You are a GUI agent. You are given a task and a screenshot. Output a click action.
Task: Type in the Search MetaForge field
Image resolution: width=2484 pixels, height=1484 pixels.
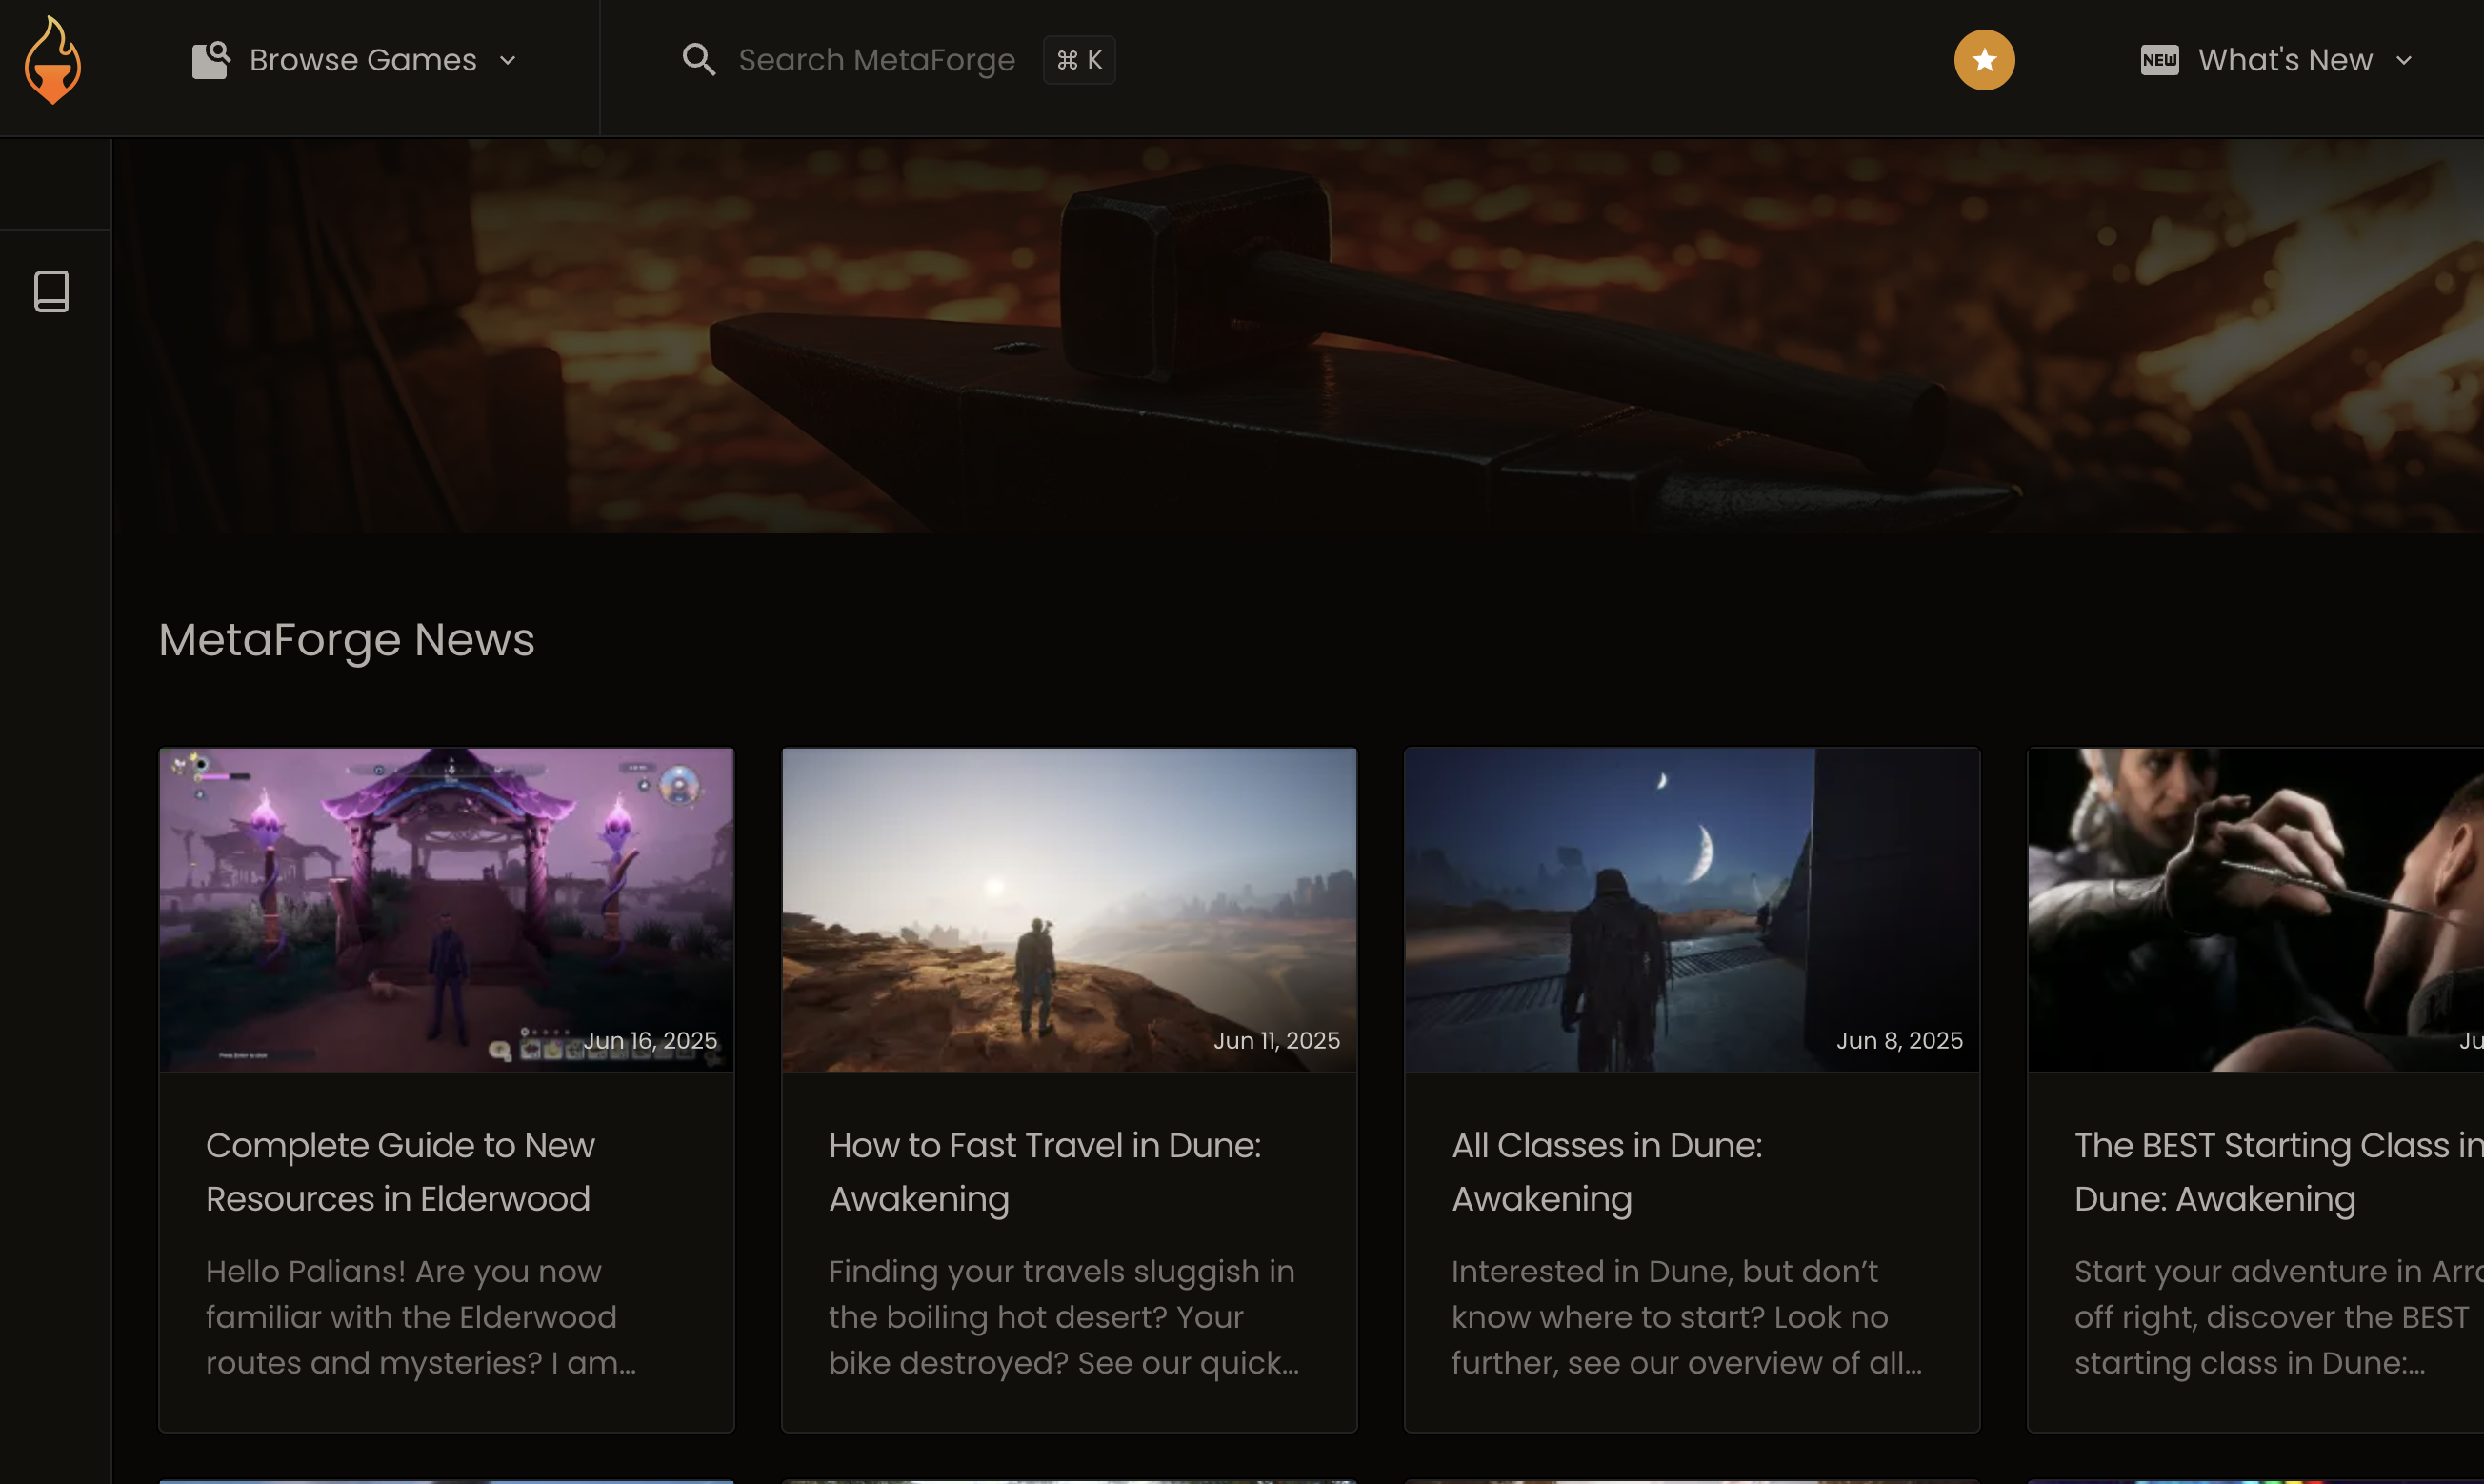click(876, 60)
